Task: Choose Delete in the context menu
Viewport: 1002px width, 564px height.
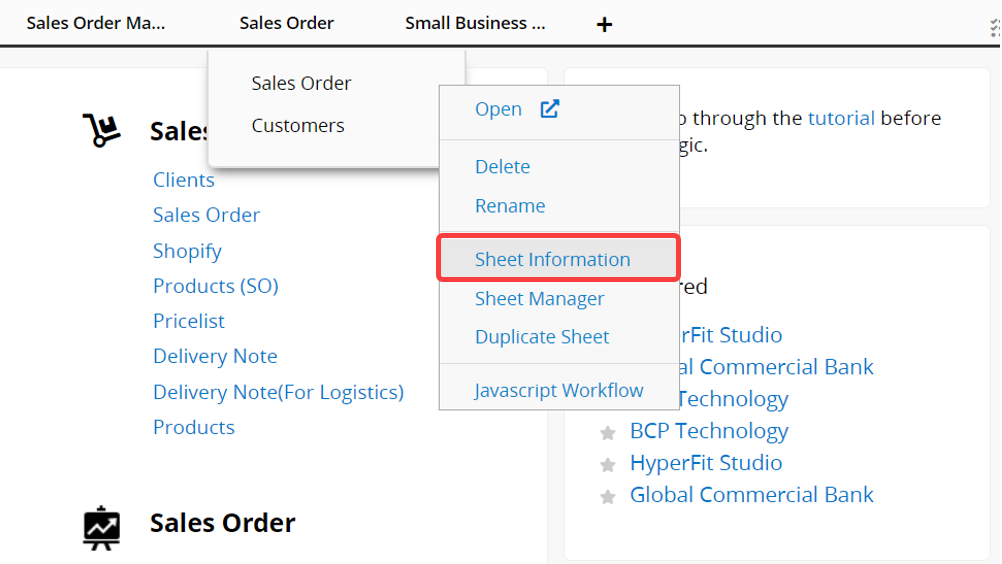Action: [x=502, y=167]
